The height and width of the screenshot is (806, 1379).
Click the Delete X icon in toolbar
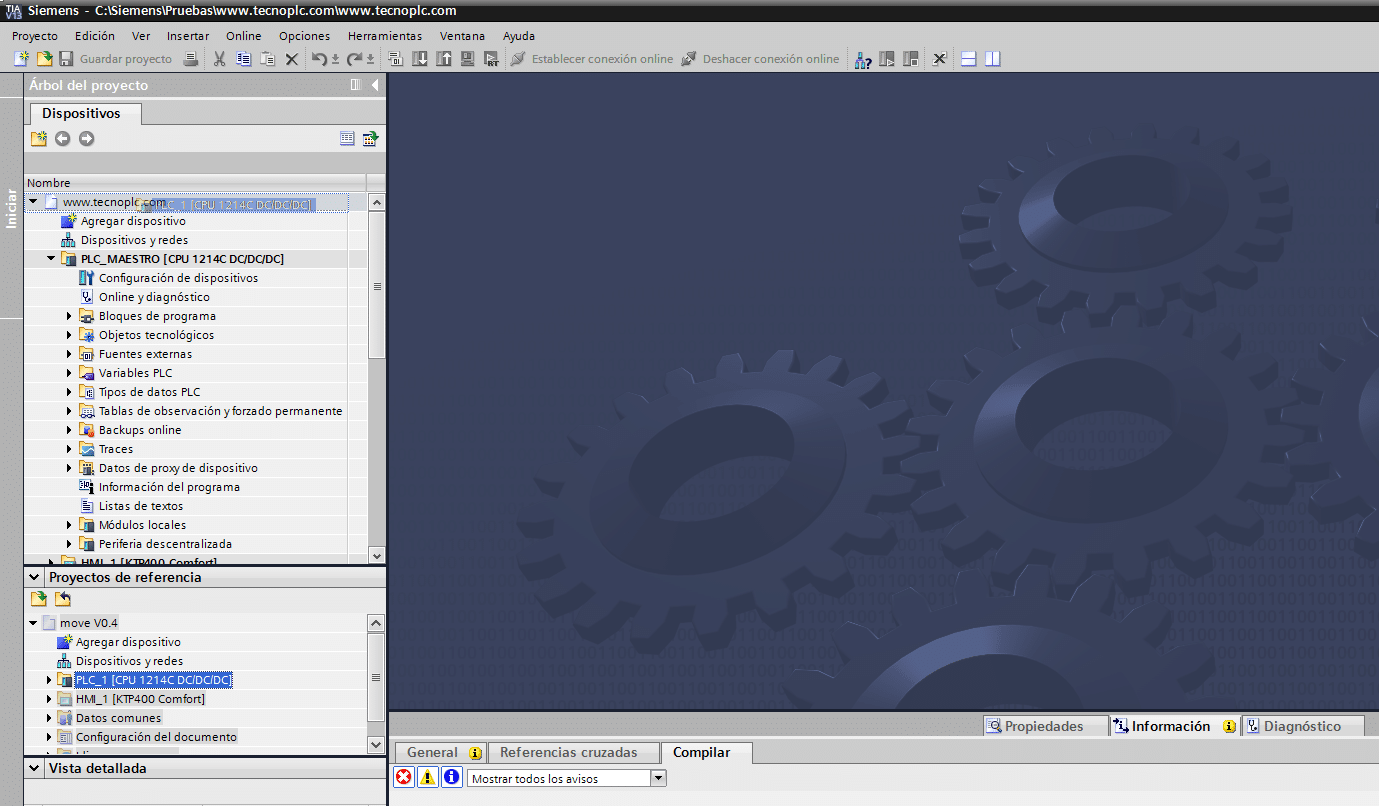pos(292,59)
